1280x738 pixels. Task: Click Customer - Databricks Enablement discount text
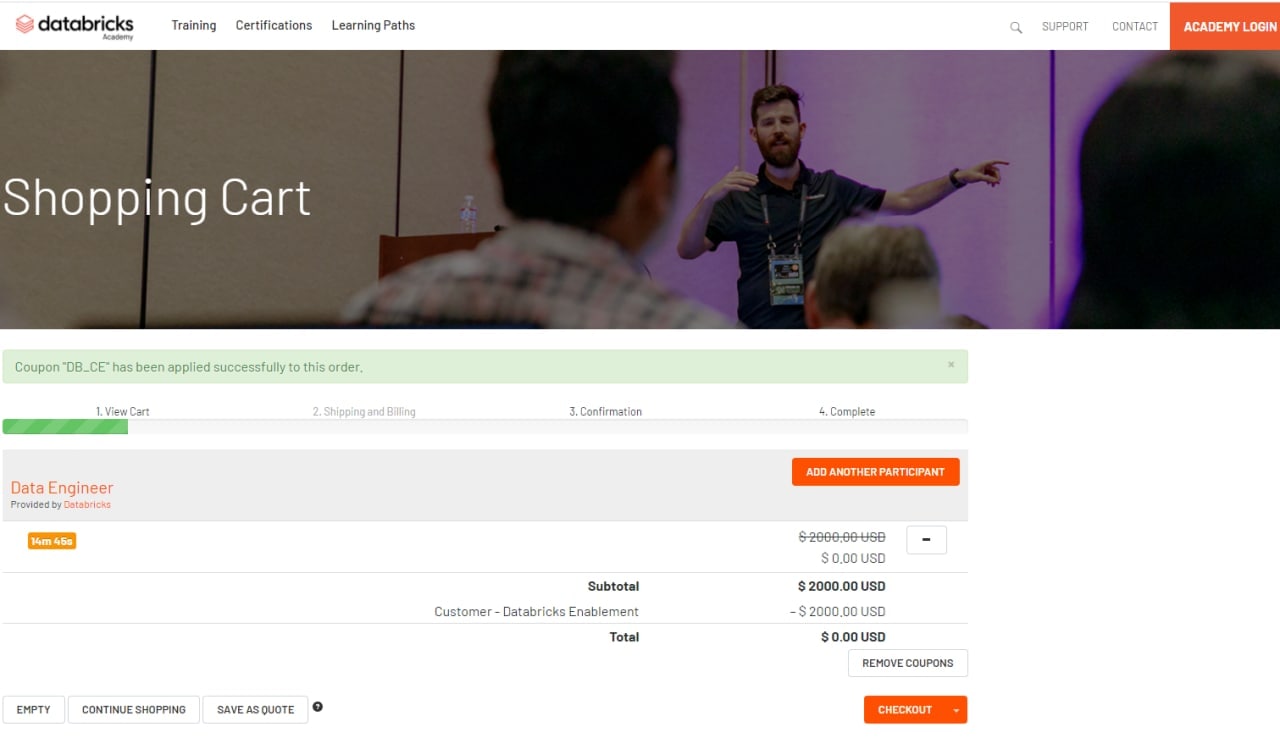click(536, 612)
